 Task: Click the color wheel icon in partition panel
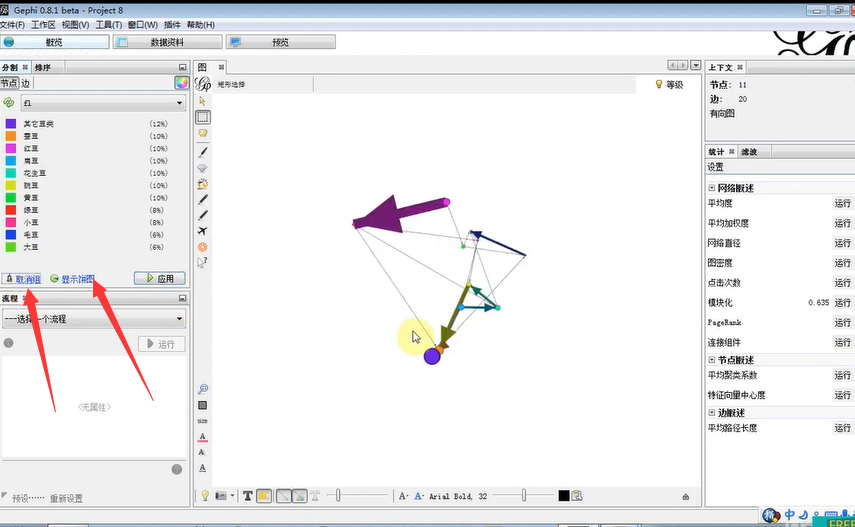tap(182, 83)
